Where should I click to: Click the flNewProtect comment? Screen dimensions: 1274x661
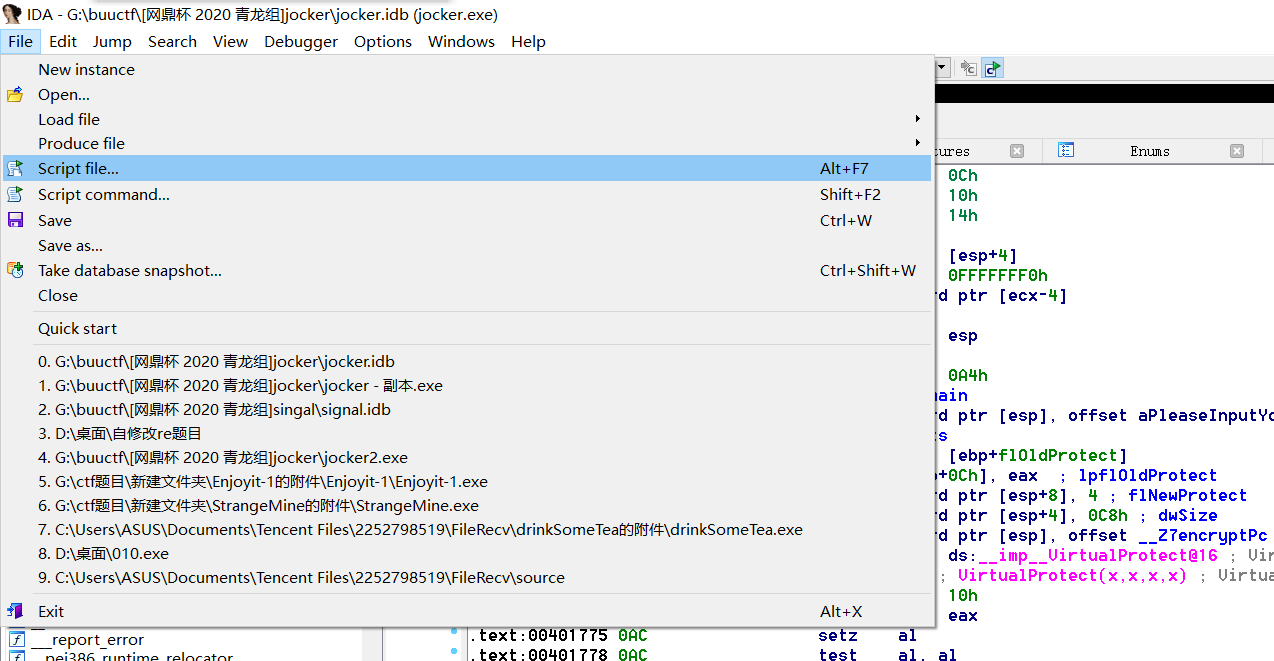pyautogui.click(x=1188, y=495)
